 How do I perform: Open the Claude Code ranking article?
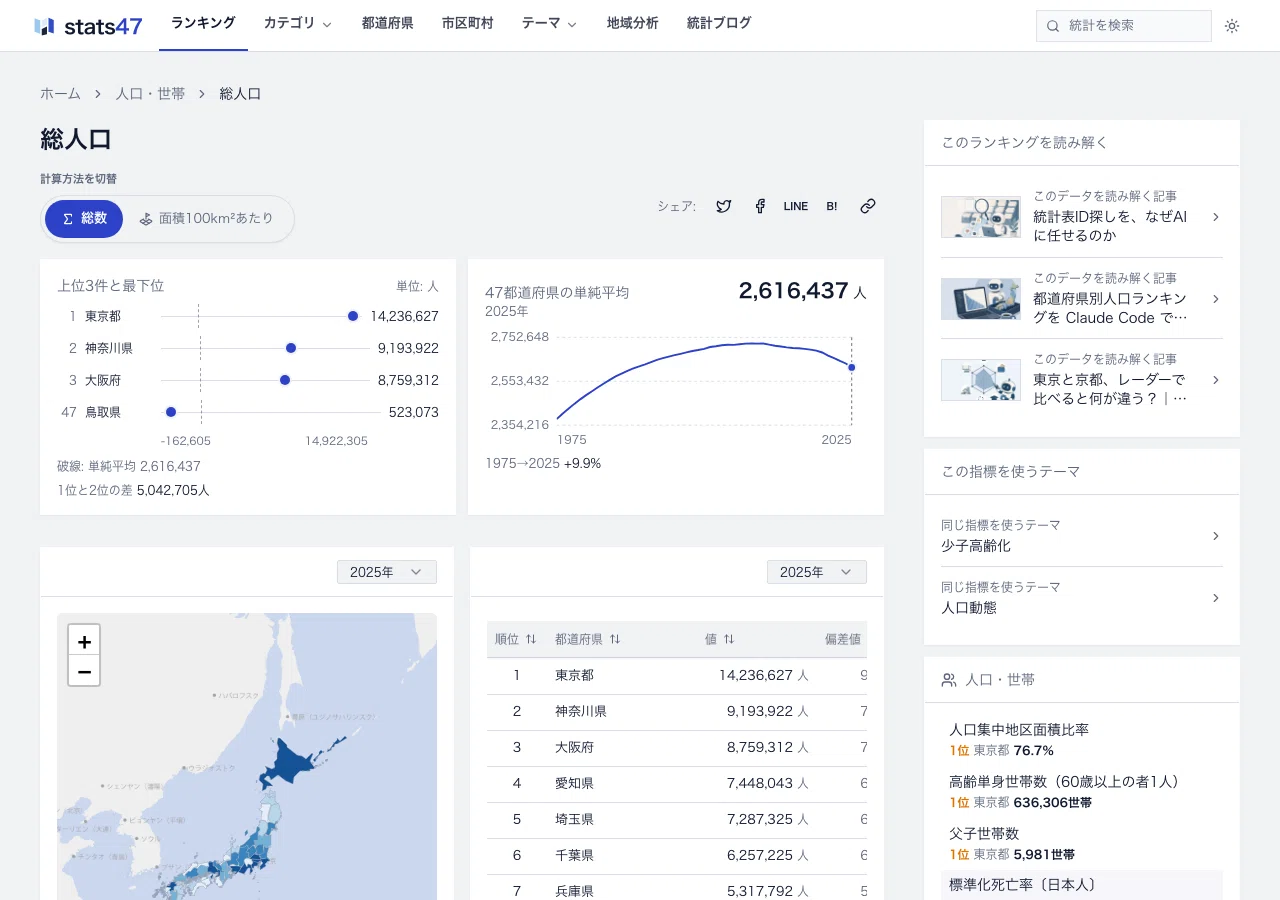click(1082, 298)
